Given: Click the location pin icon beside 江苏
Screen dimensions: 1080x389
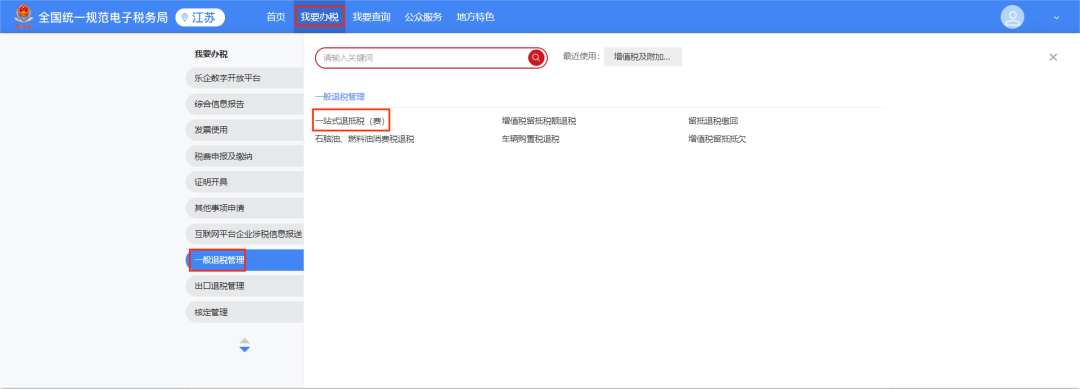Looking at the screenshot, I should pos(185,18).
